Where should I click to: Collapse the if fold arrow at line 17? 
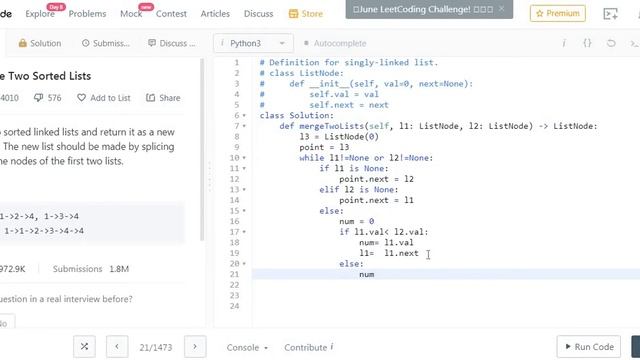[244, 232]
